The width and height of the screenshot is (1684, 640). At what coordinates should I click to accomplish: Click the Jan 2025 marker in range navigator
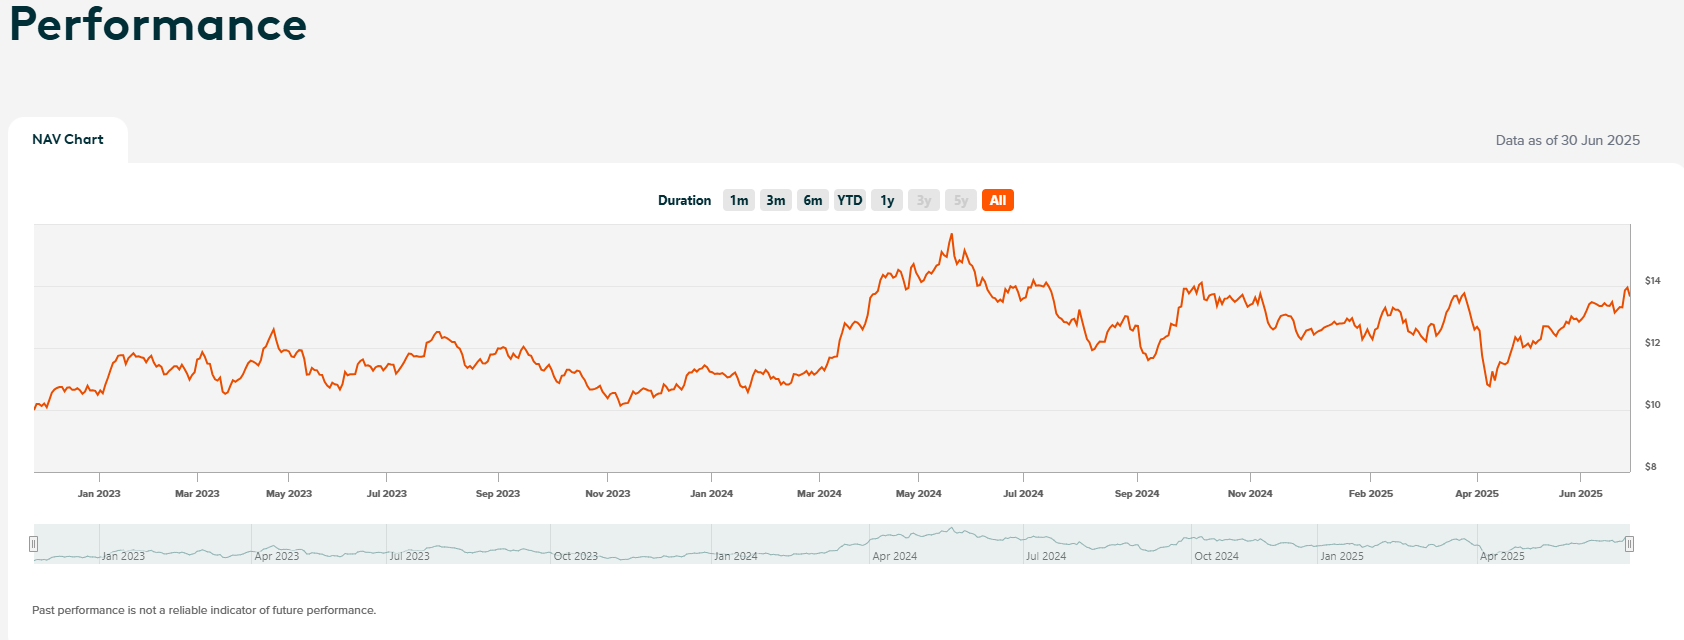tap(1341, 556)
